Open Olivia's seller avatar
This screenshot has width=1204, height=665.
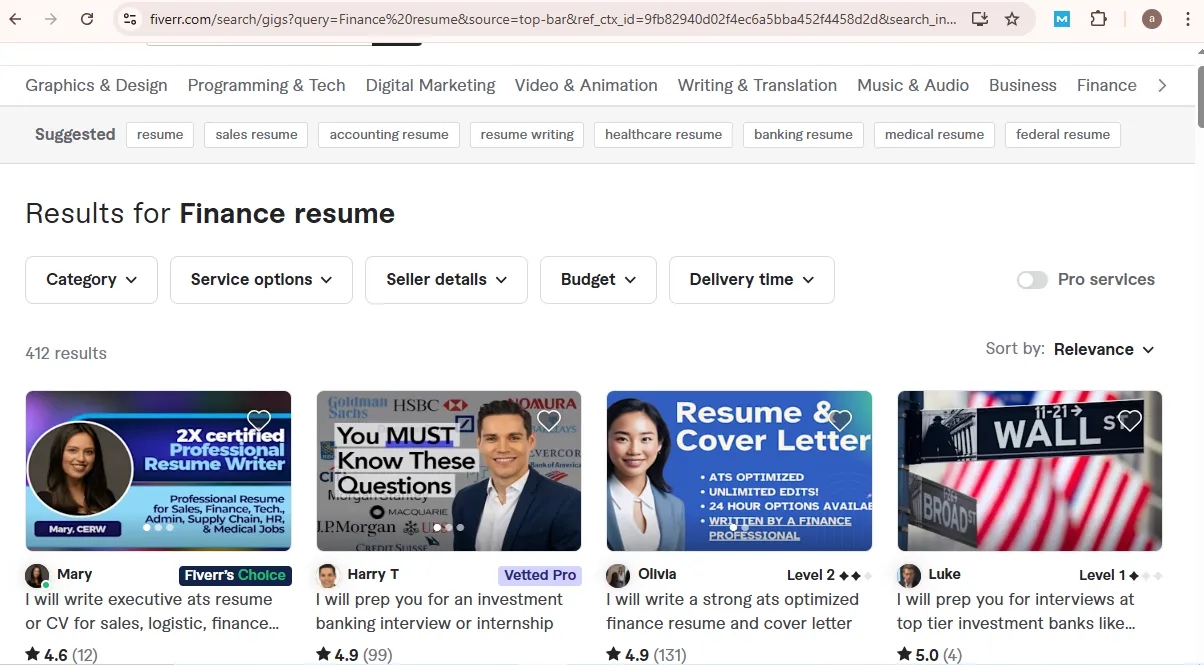point(618,576)
